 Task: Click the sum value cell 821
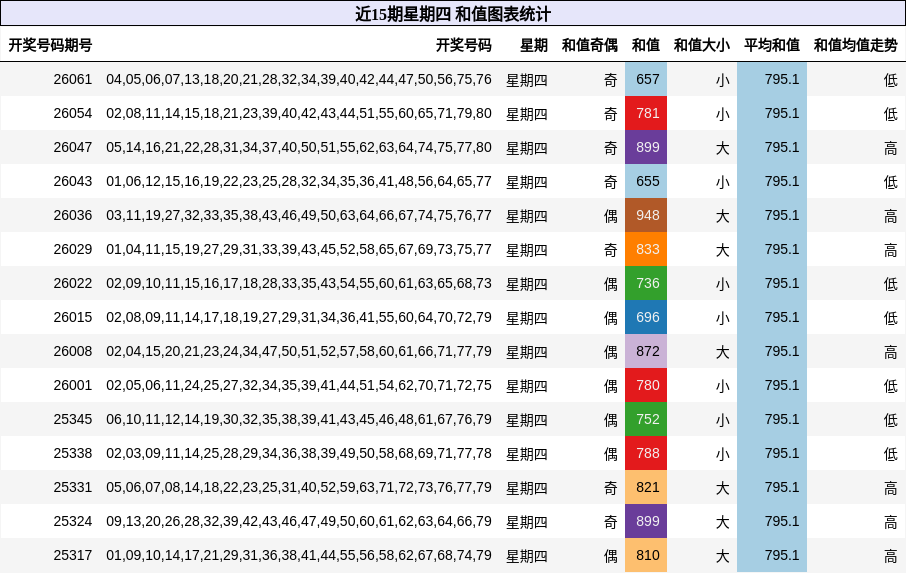point(646,488)
